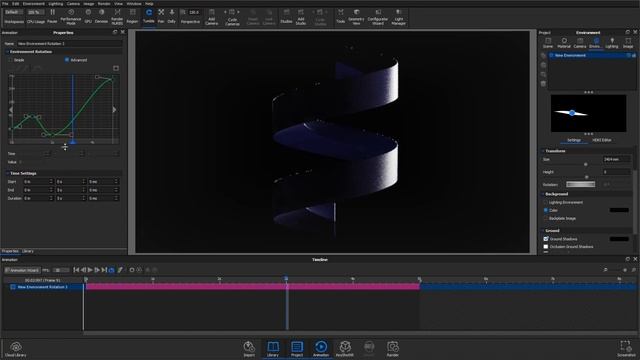Viewport: 640px width, 360px height.
Task: Open the Render menu
Action: click(104, 4)
